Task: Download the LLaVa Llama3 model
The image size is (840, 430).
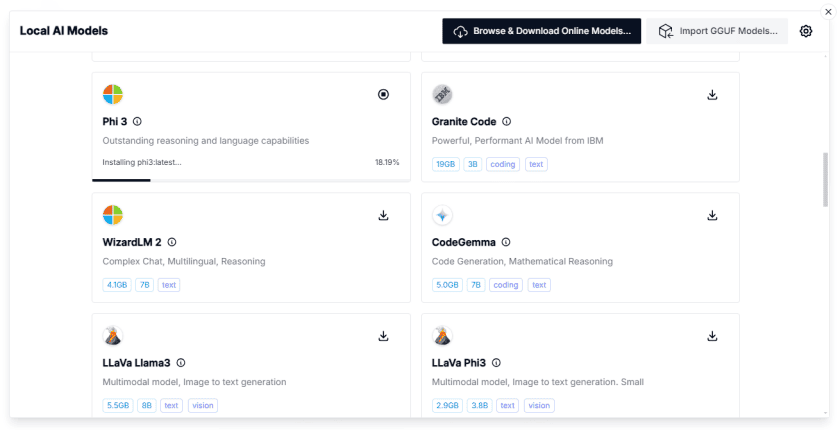Action: tap(383, 336)
